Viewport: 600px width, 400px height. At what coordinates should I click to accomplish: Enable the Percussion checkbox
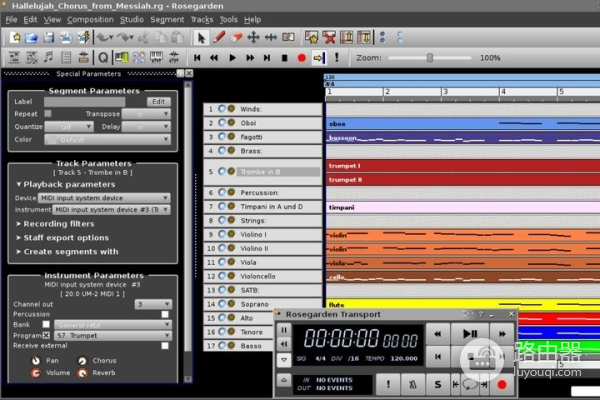pyautogui.click(x=165, y=314)
